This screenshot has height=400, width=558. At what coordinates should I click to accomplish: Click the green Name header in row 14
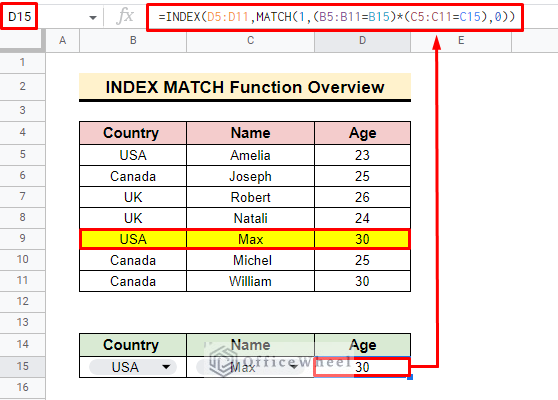coord(251,345)
